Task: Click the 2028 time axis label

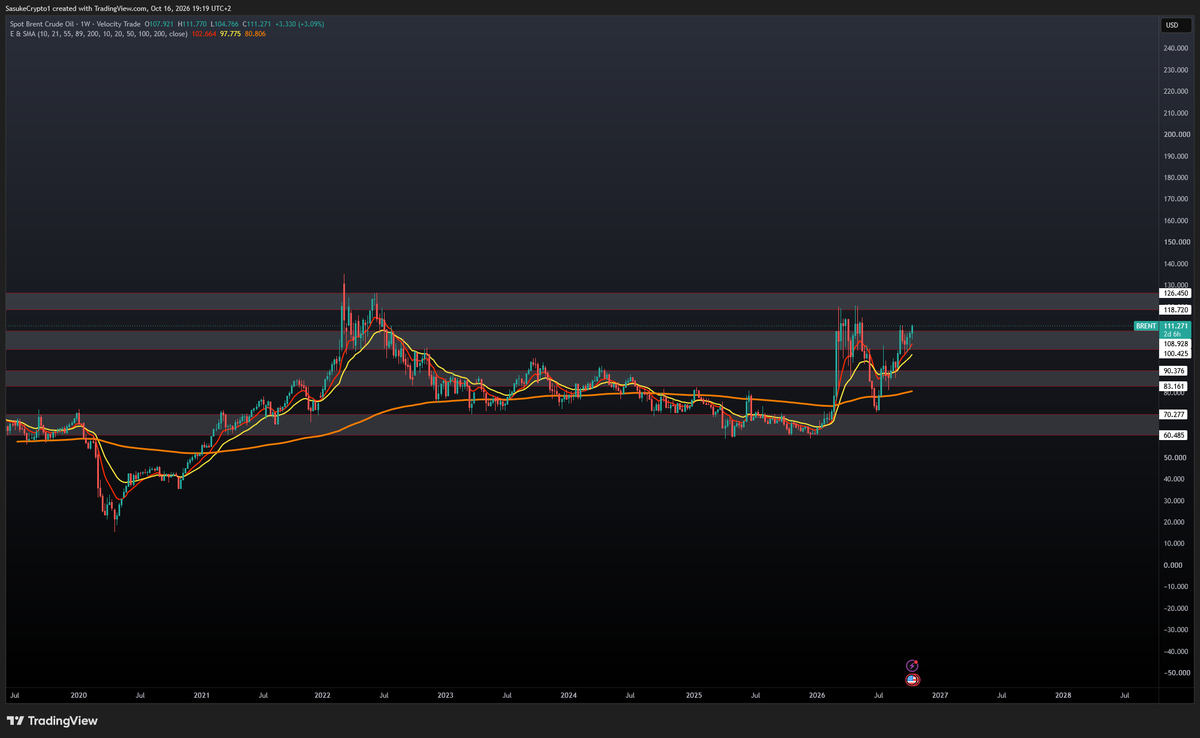Action: (1063, 694)
